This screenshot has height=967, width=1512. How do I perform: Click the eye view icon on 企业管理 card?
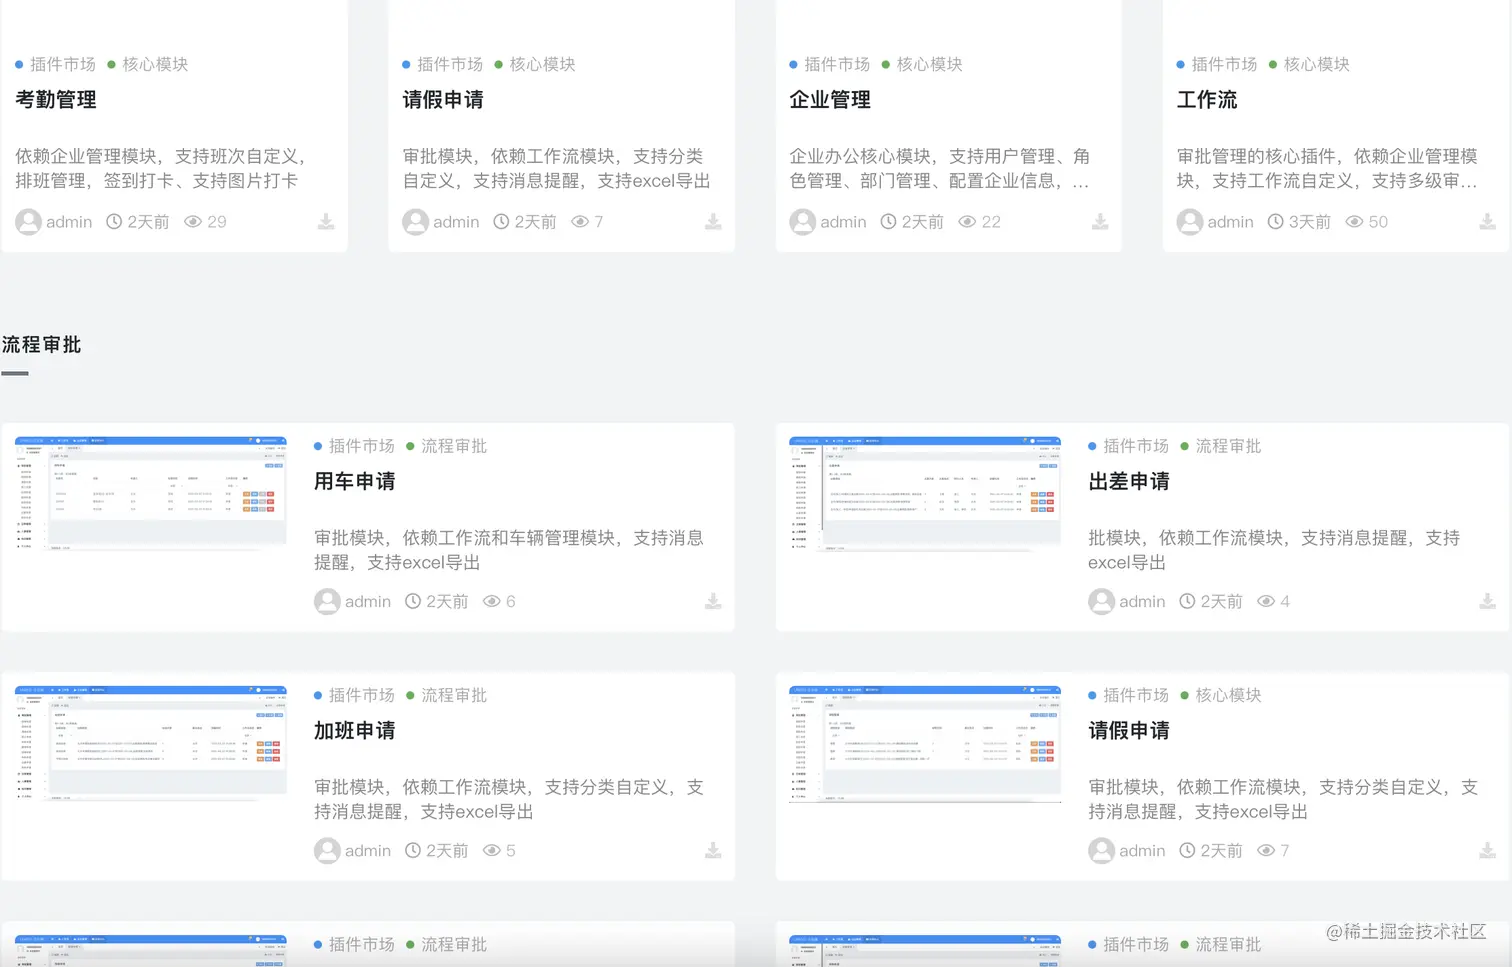click(x=965, y=221)
